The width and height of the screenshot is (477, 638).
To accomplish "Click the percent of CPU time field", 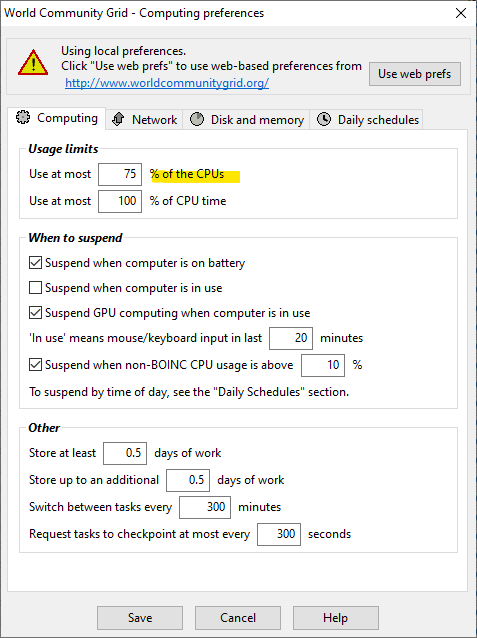I will tap(120, 201).
